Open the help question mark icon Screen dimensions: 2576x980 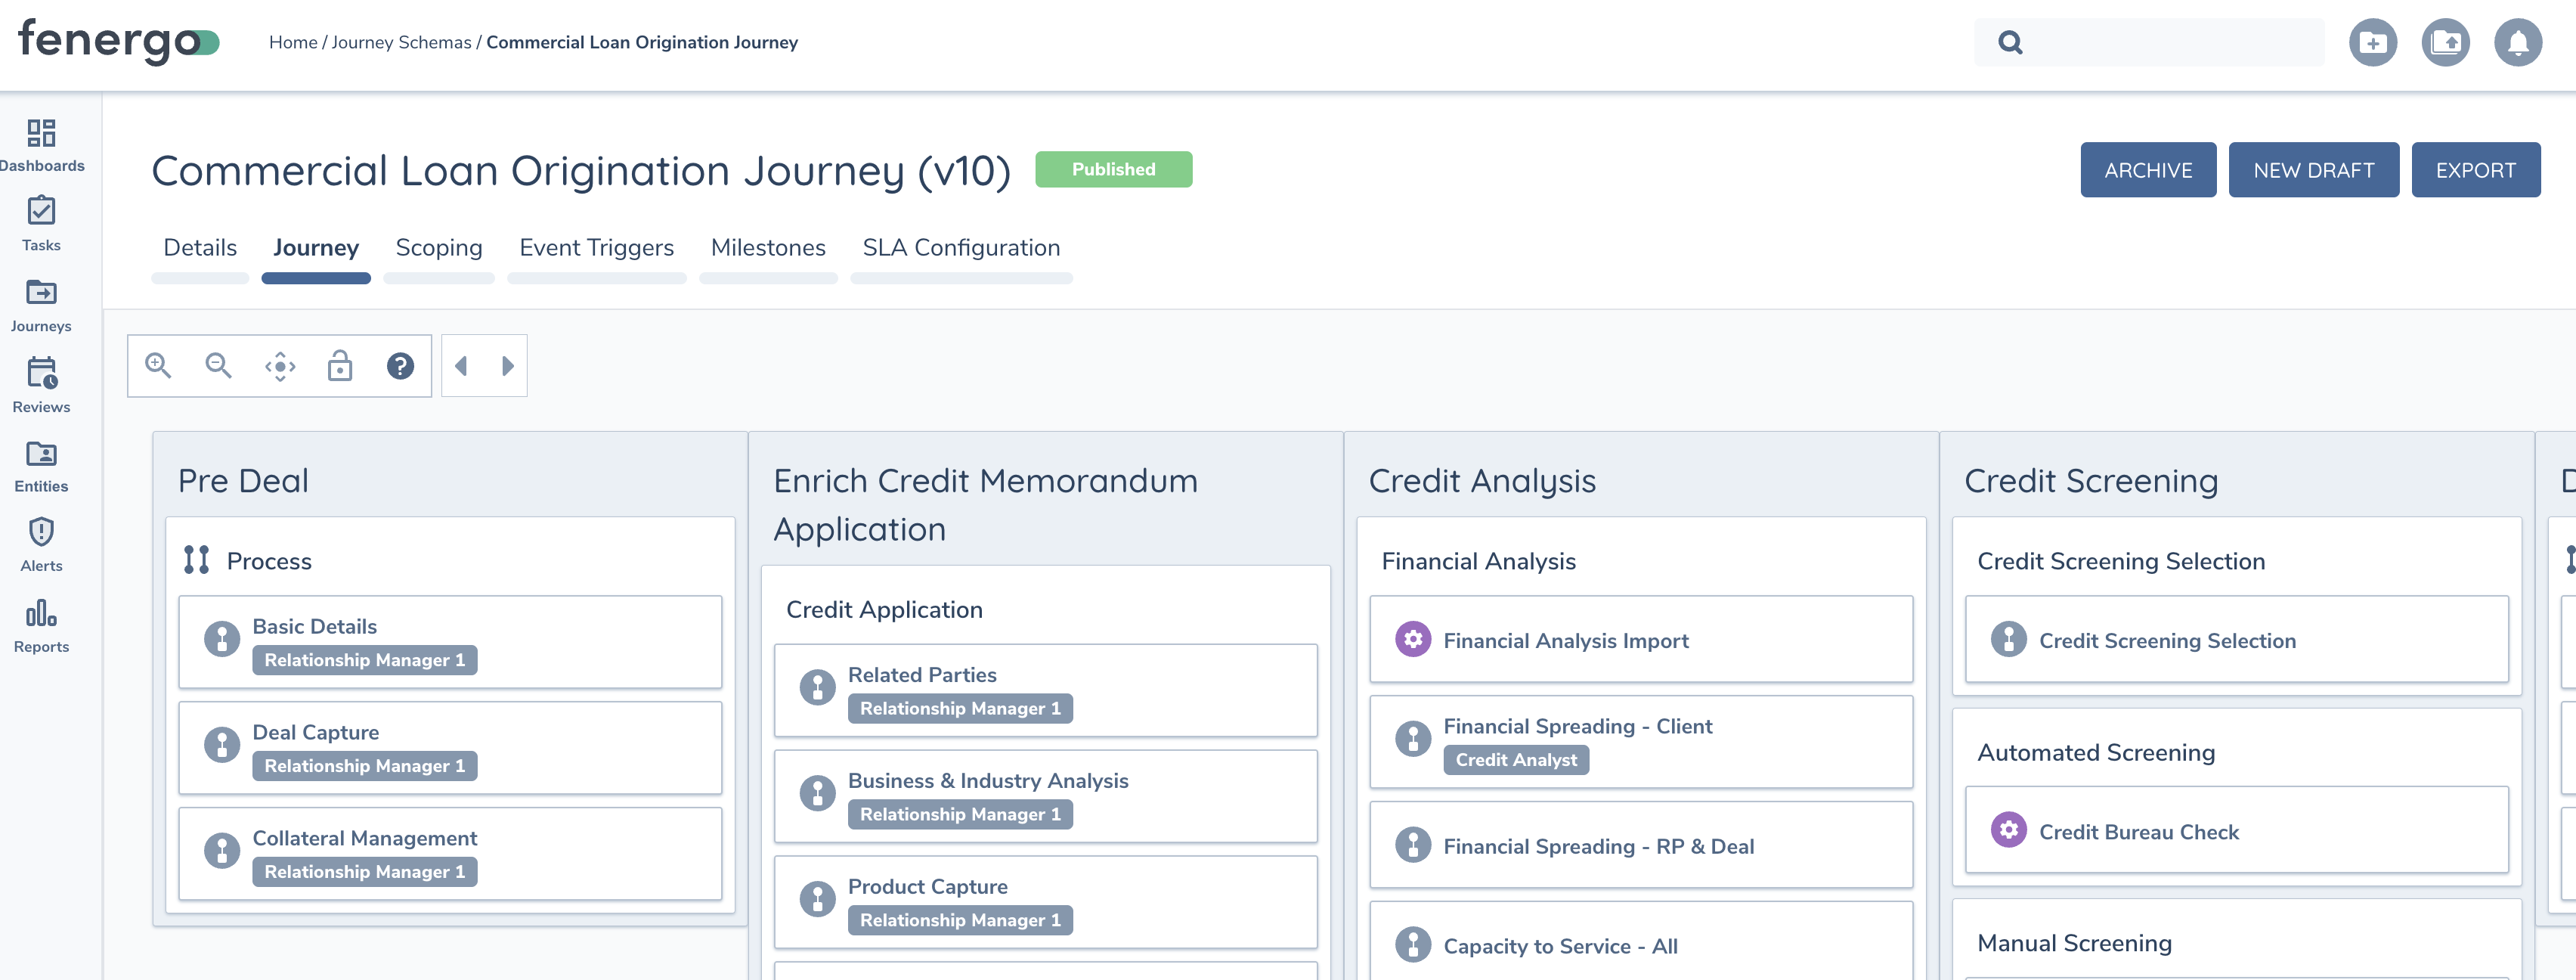click(400, 366)
